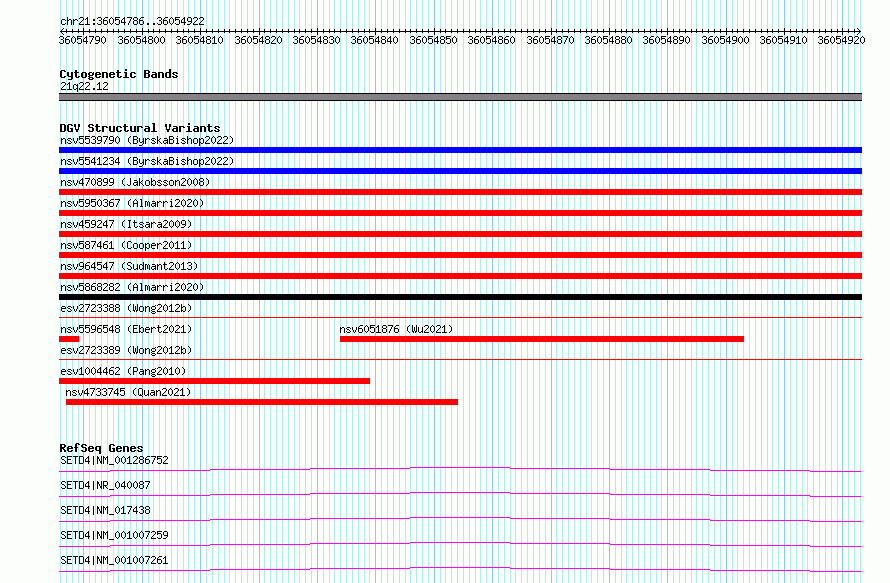Click ruler position 36054830
The image size is (890, 583).
click(317, 40)
